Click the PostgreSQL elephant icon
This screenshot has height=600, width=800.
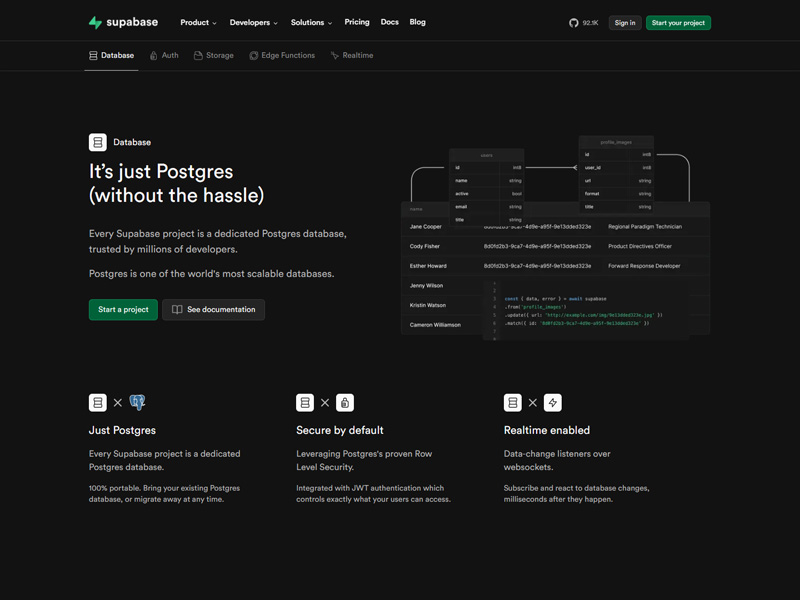pos(137,402)
